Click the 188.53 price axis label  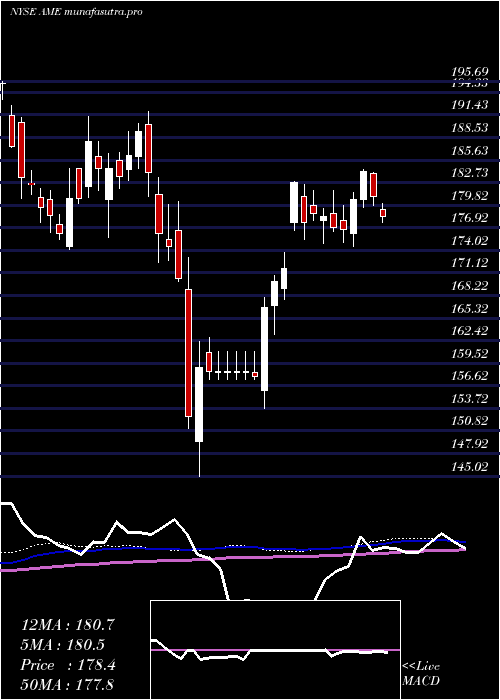(x=469, y=128)
